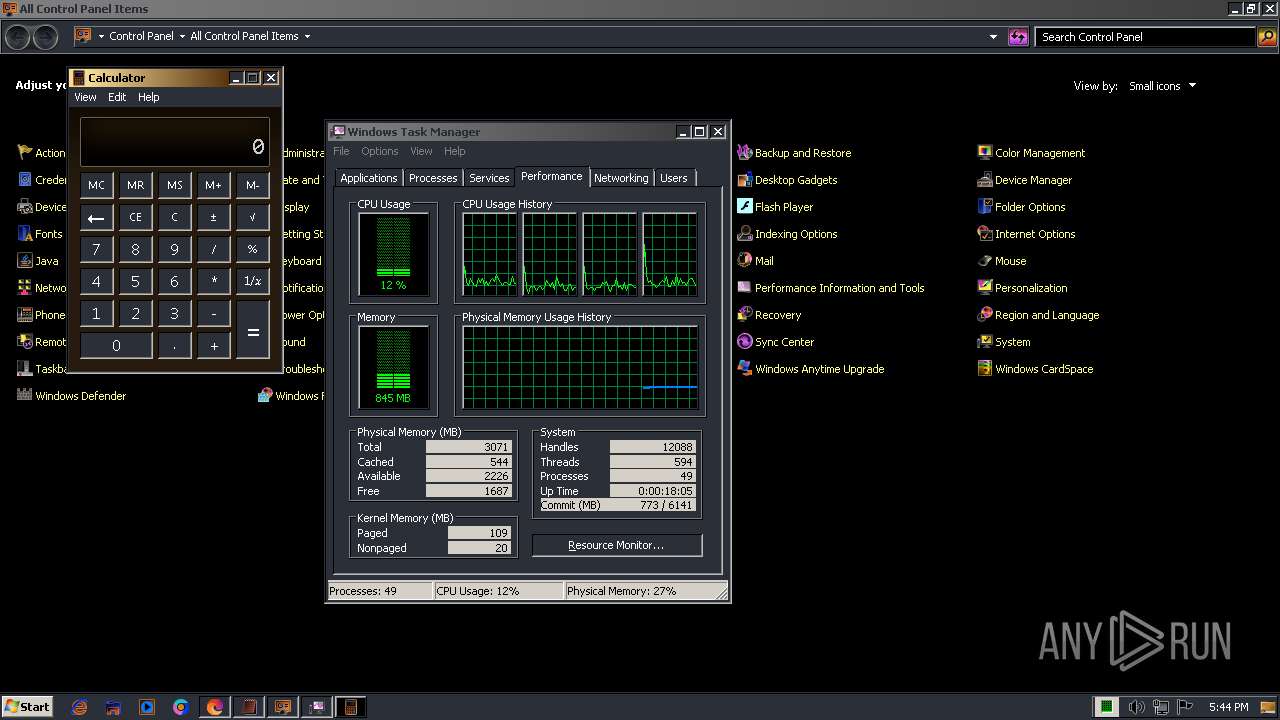
Task: Click the CPU Usage 12% meter
Action: click(x=393, y=254)
